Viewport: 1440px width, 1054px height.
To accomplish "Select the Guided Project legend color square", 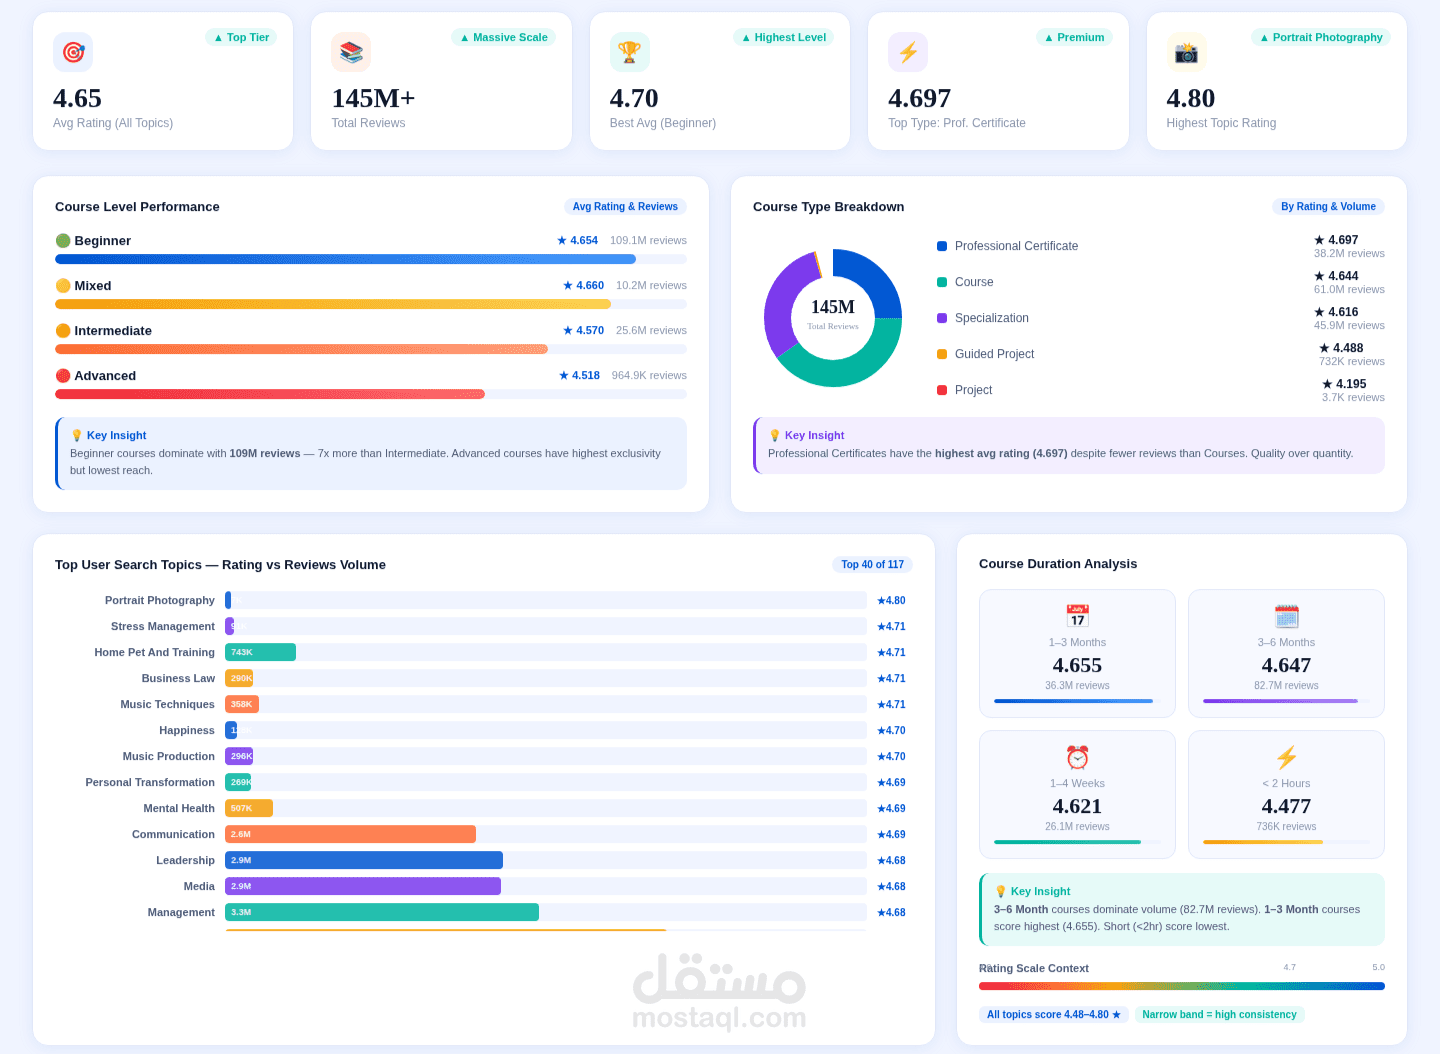I will point(942,354).
